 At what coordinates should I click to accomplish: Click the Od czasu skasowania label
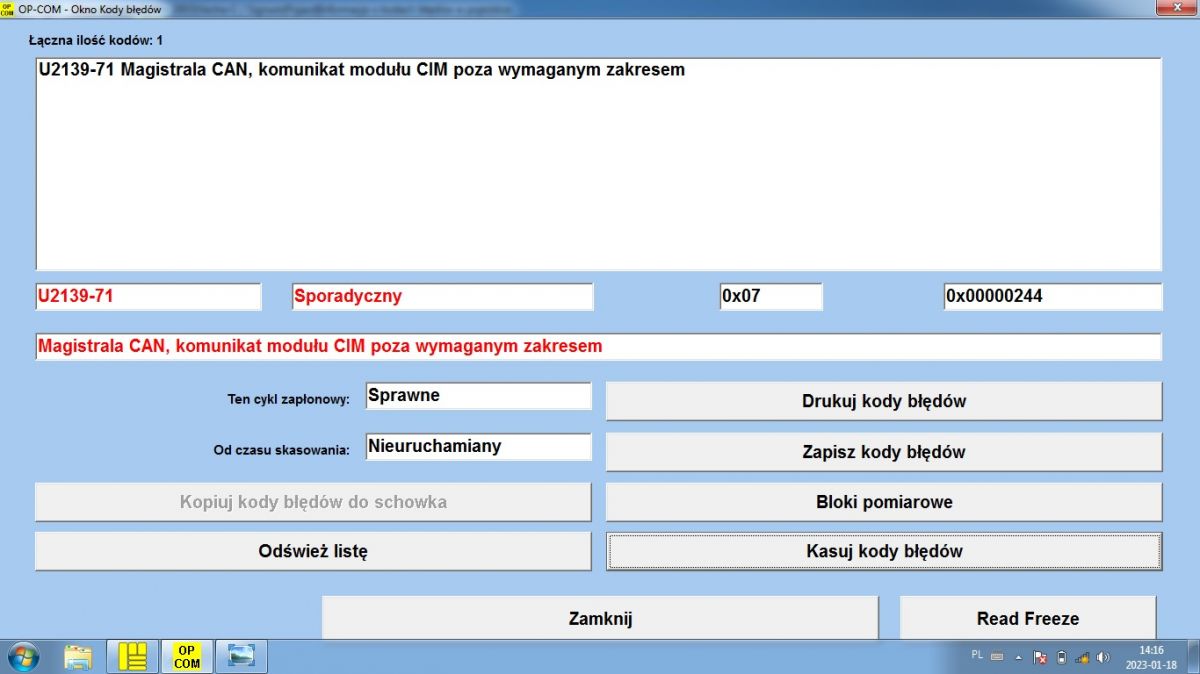[x=282, y=450]
